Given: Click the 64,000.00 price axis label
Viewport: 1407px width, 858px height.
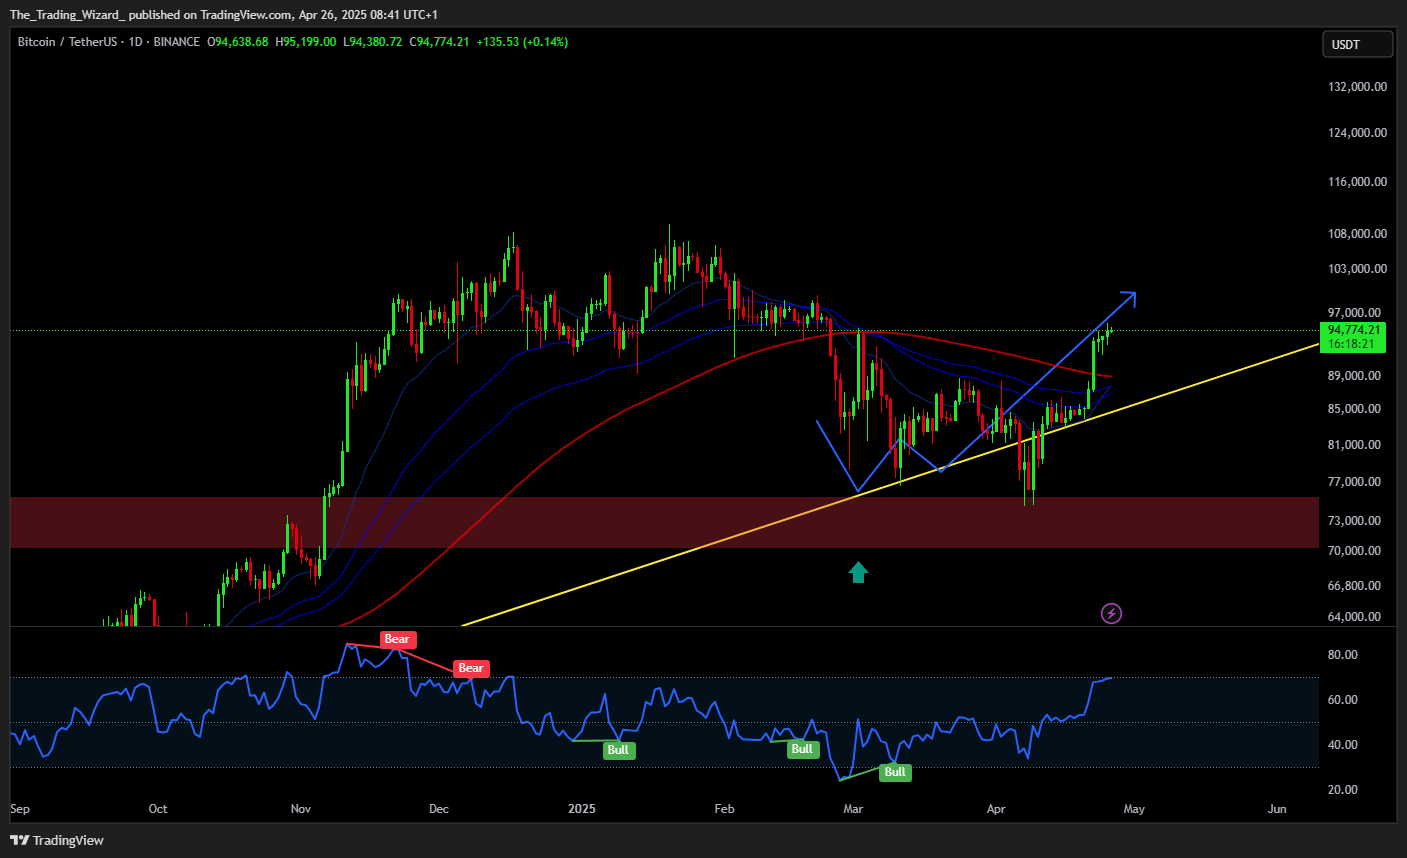Looking at the screenshot, I should click(1354, 617).
